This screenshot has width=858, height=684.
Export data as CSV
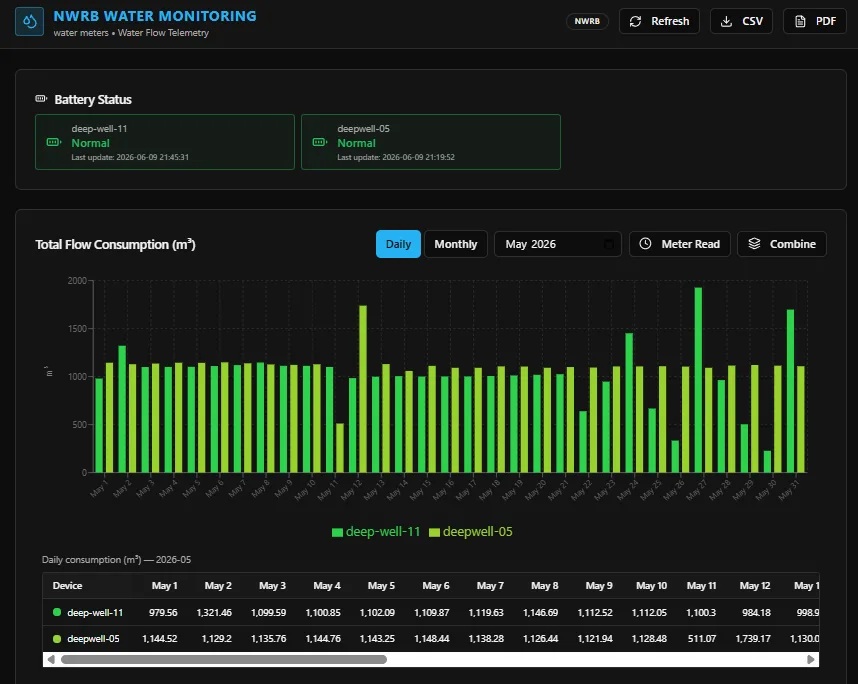[x=741, y=21]
